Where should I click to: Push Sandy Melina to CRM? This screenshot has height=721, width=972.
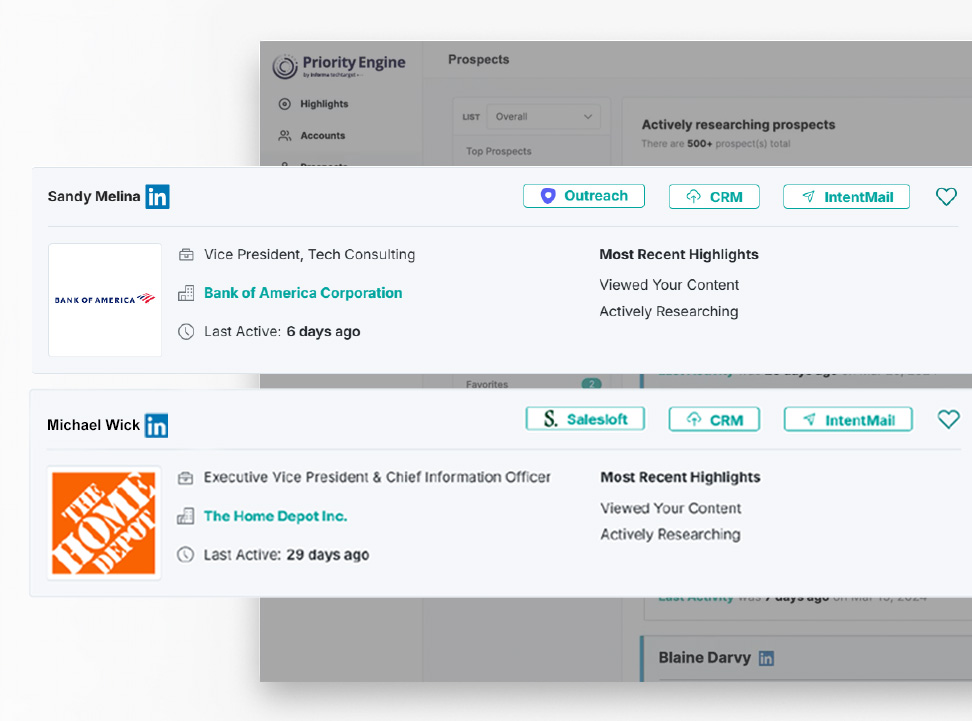[714, 197]
